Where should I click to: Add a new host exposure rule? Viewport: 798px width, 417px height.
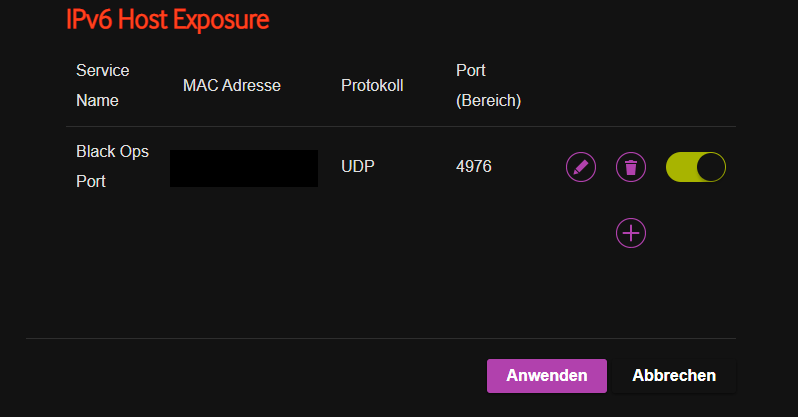631,233
